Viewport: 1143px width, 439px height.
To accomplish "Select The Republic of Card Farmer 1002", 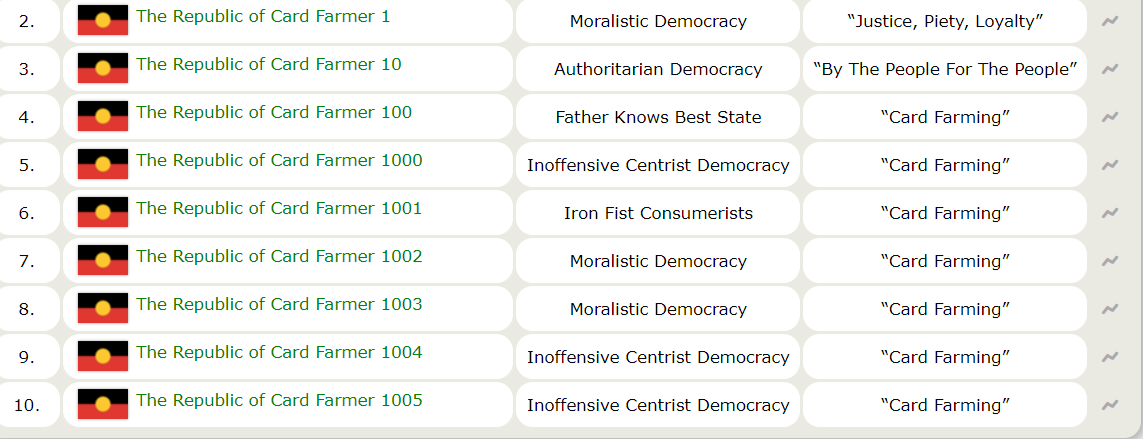I will 279,256.
